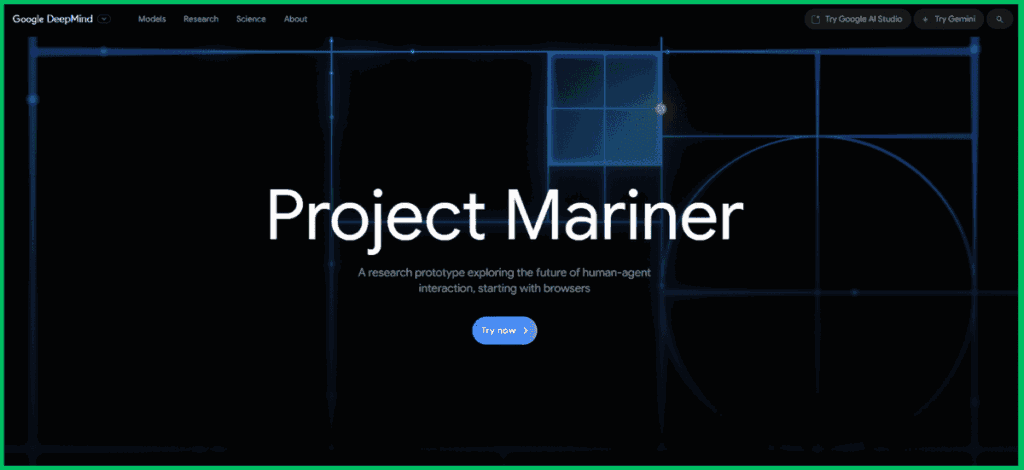Expand the dropdown chevron beside DeepMind logo

pos(104,19)
